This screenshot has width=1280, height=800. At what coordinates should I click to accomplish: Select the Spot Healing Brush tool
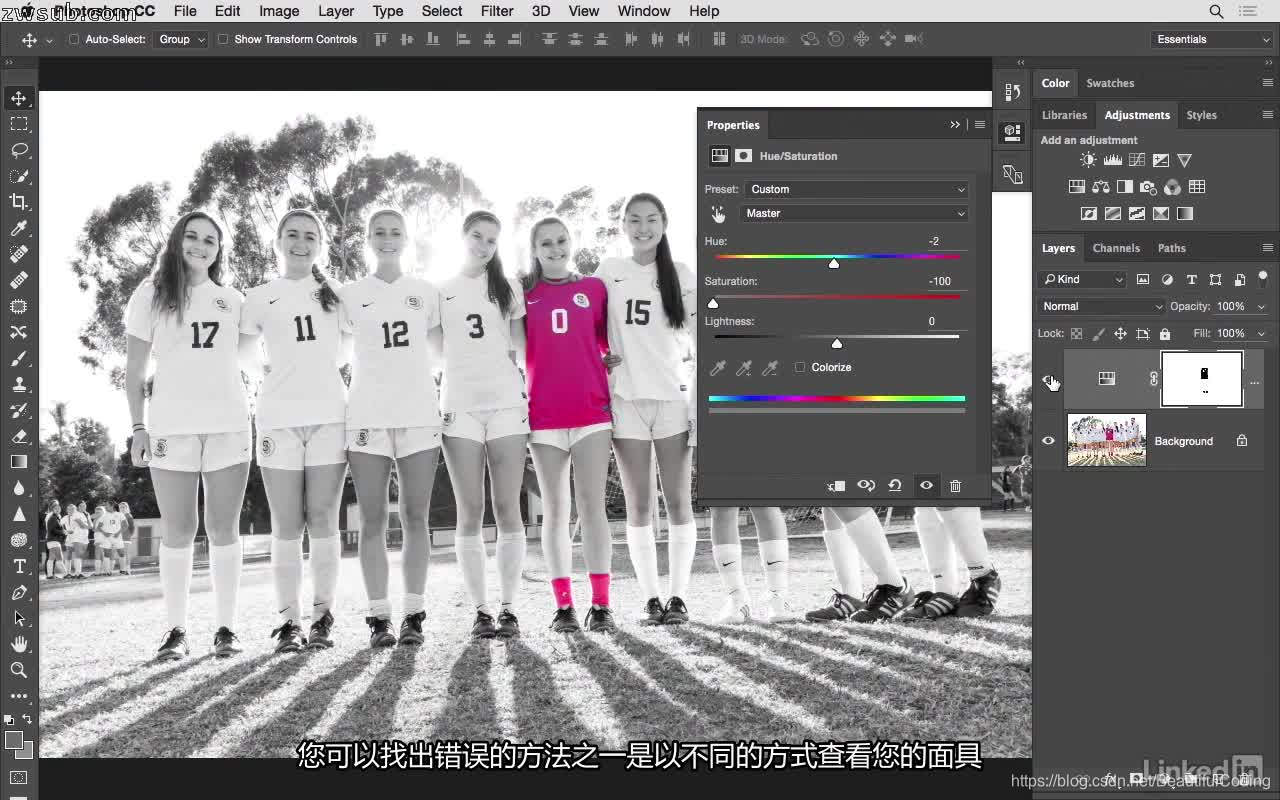pos(19,254)
